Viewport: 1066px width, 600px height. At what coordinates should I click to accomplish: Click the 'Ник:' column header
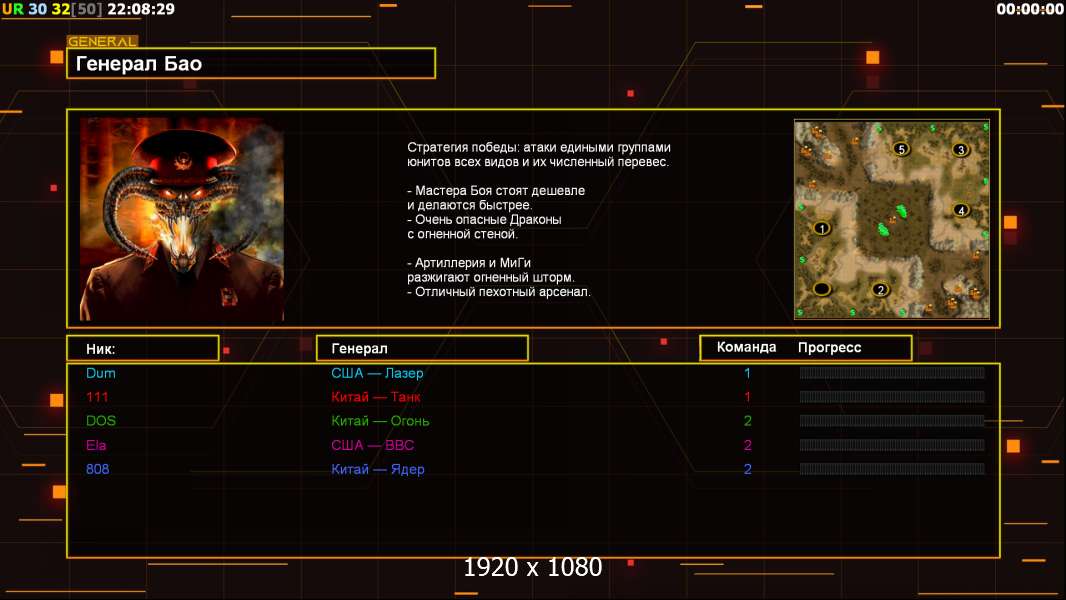(x=143, y=348)
